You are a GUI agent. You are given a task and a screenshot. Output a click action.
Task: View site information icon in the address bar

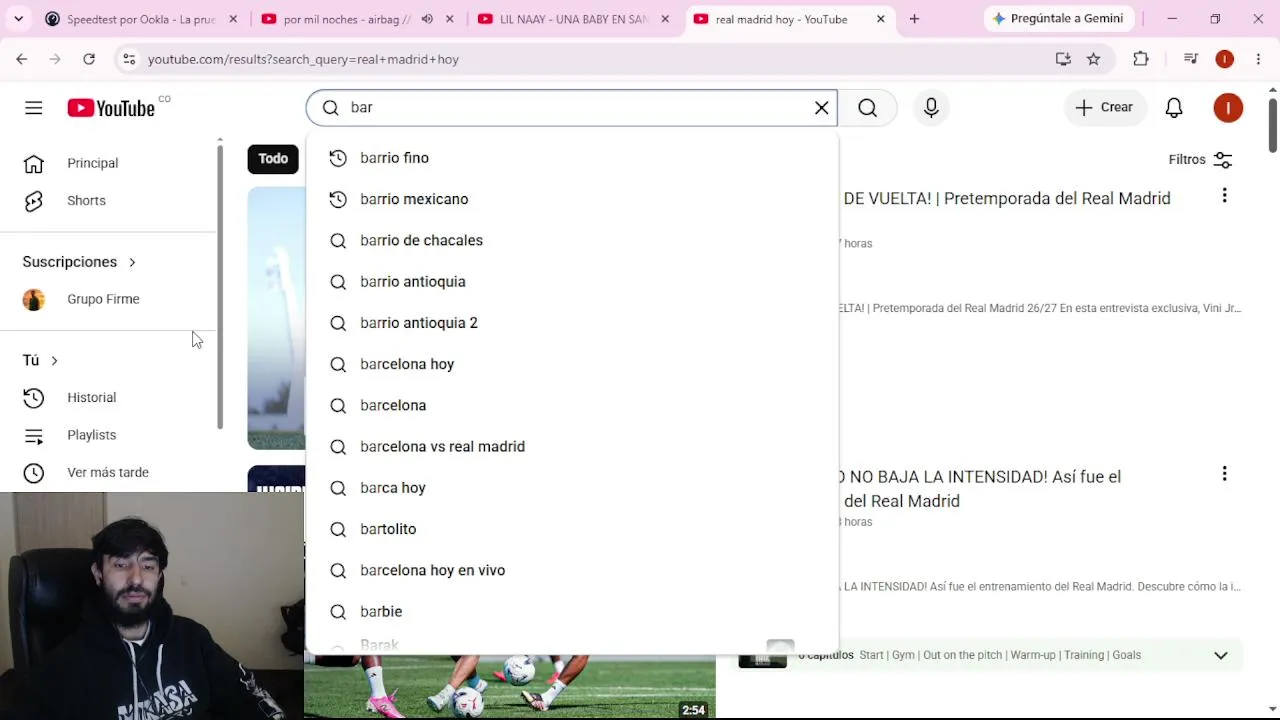point(128,59)
